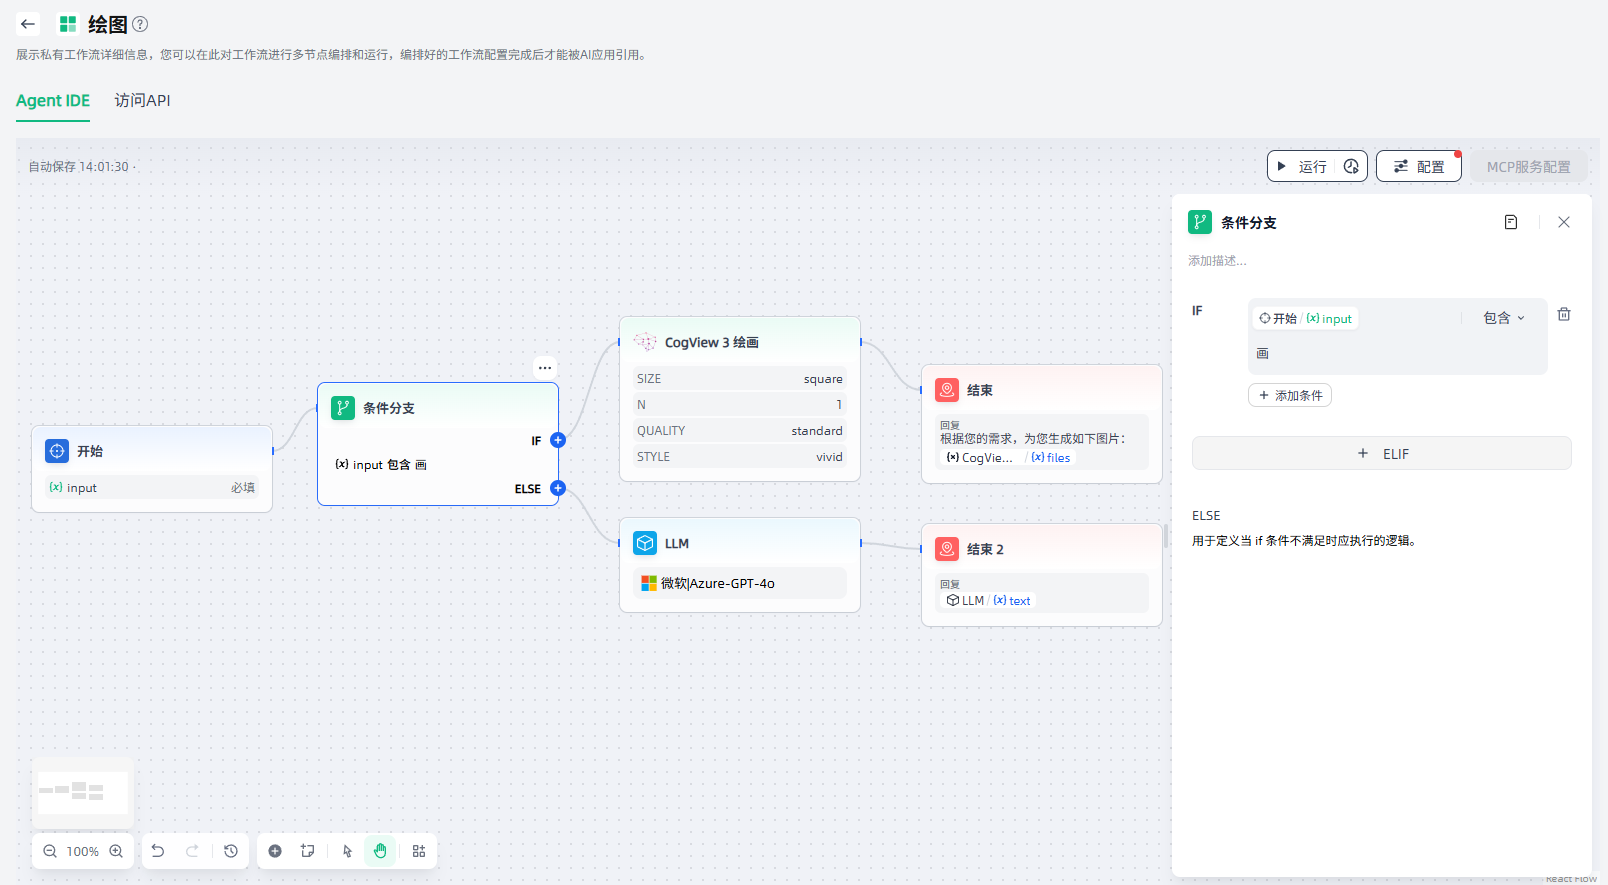This screenshot has height=885, width=1608.
Task: Click the zoom in magnifier icon
Action: coord(116,851)
